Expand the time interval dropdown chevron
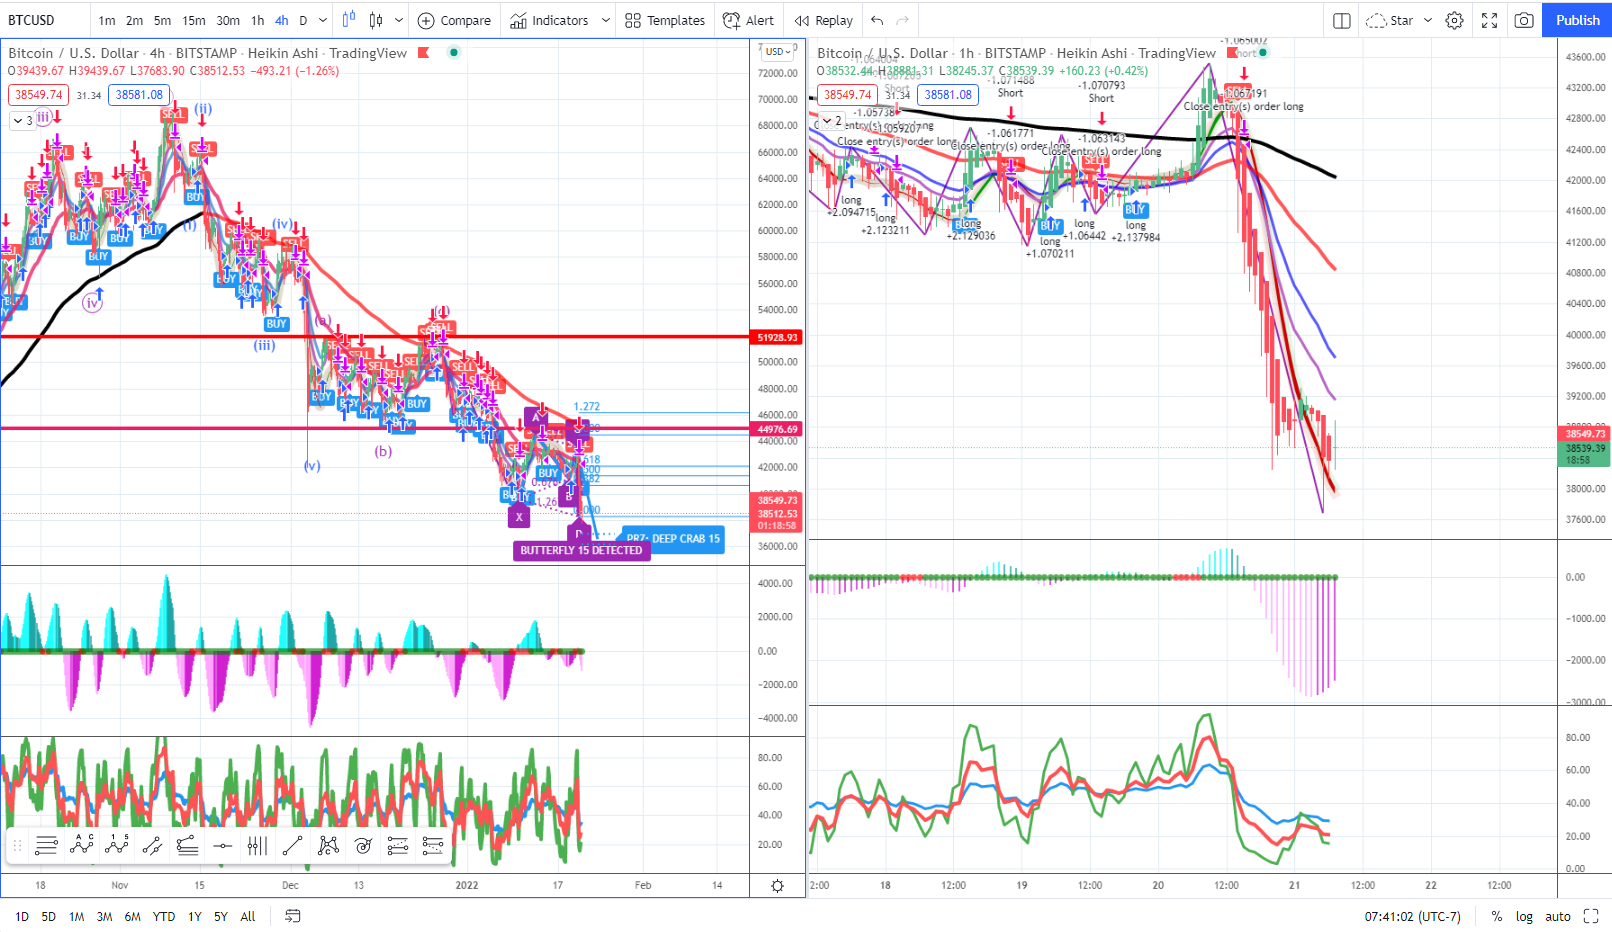This screenshot has height=932, width=1612. (323, 20)
